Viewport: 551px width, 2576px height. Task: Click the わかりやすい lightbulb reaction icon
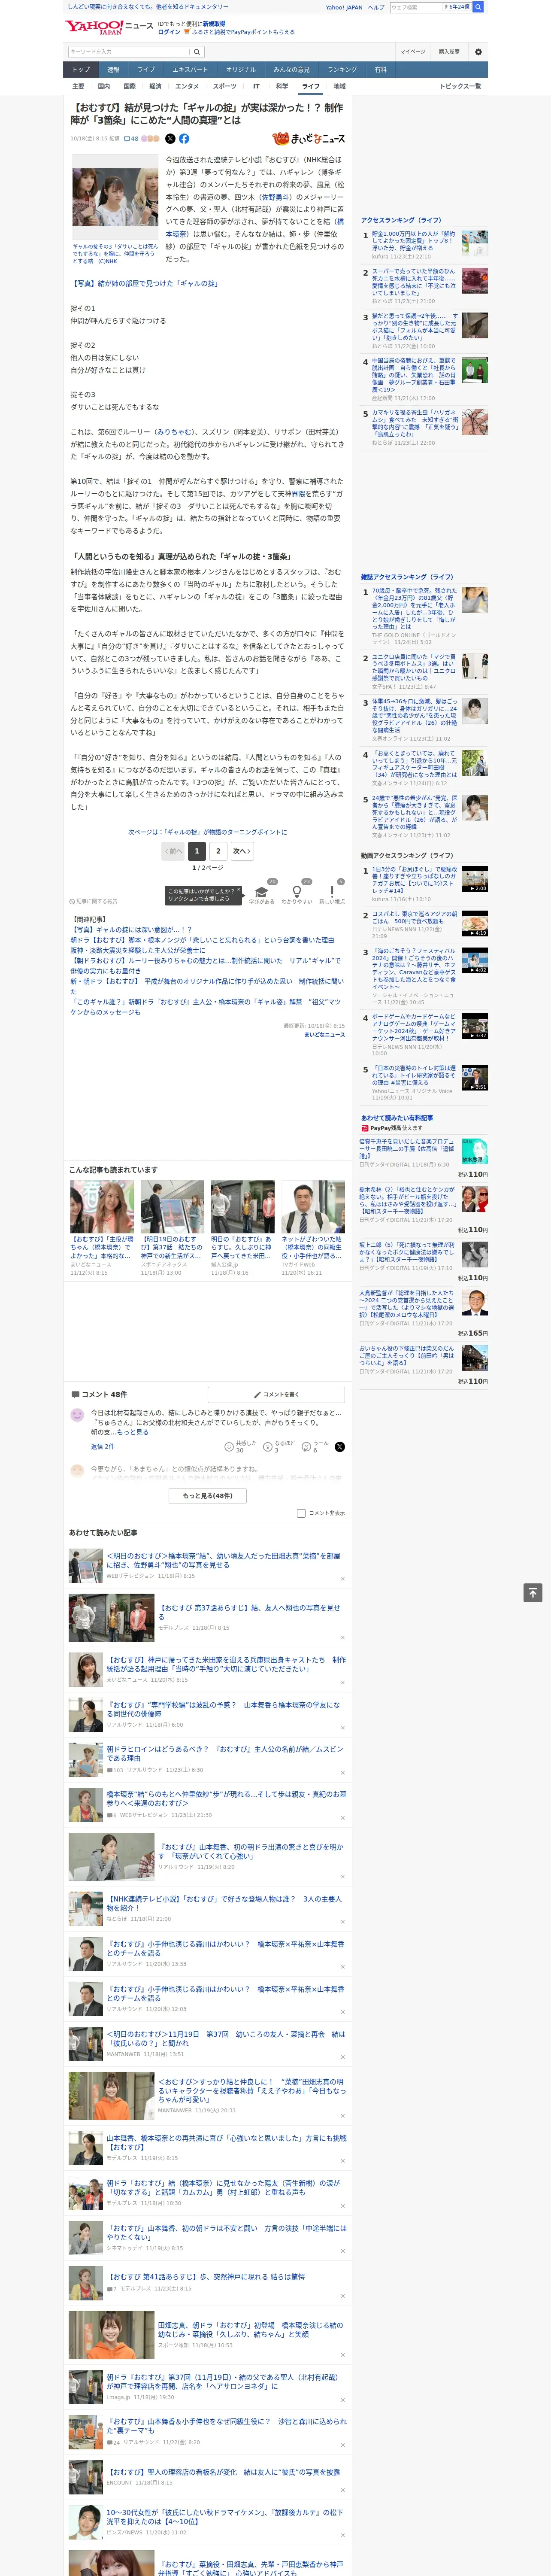pos(297,892)
